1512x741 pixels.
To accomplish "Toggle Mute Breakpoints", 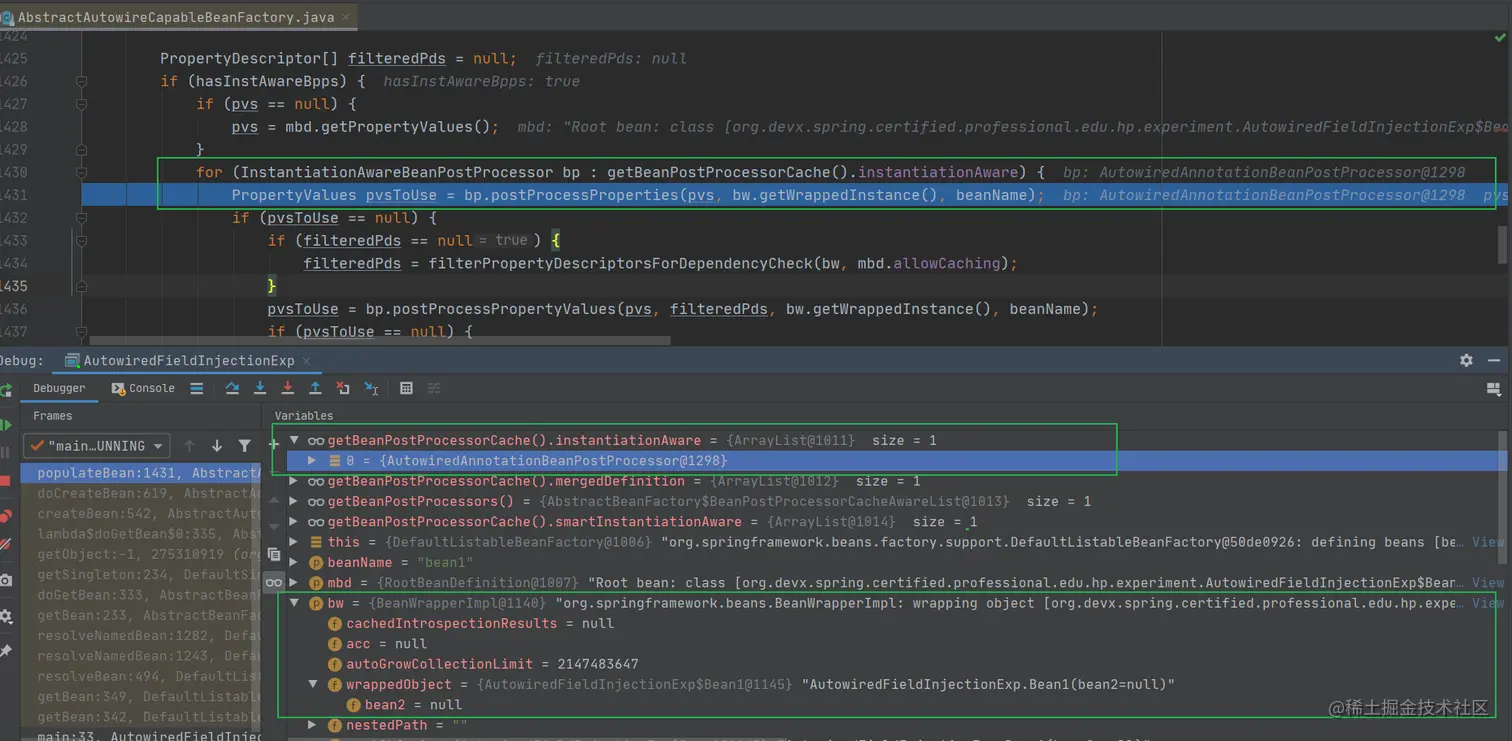I will click(5, 545).
